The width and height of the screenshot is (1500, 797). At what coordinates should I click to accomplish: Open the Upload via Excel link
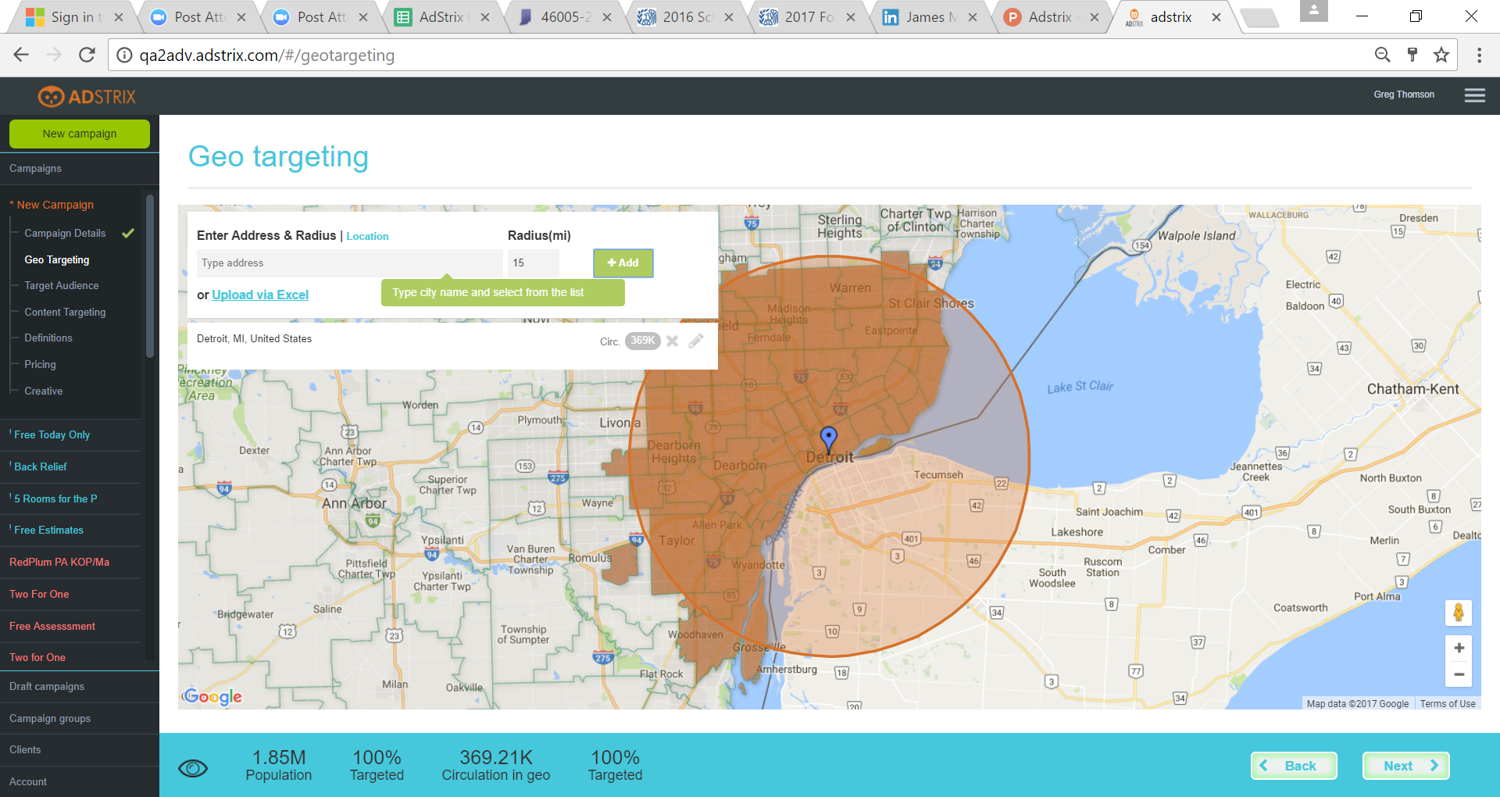[x=260, y=295]
